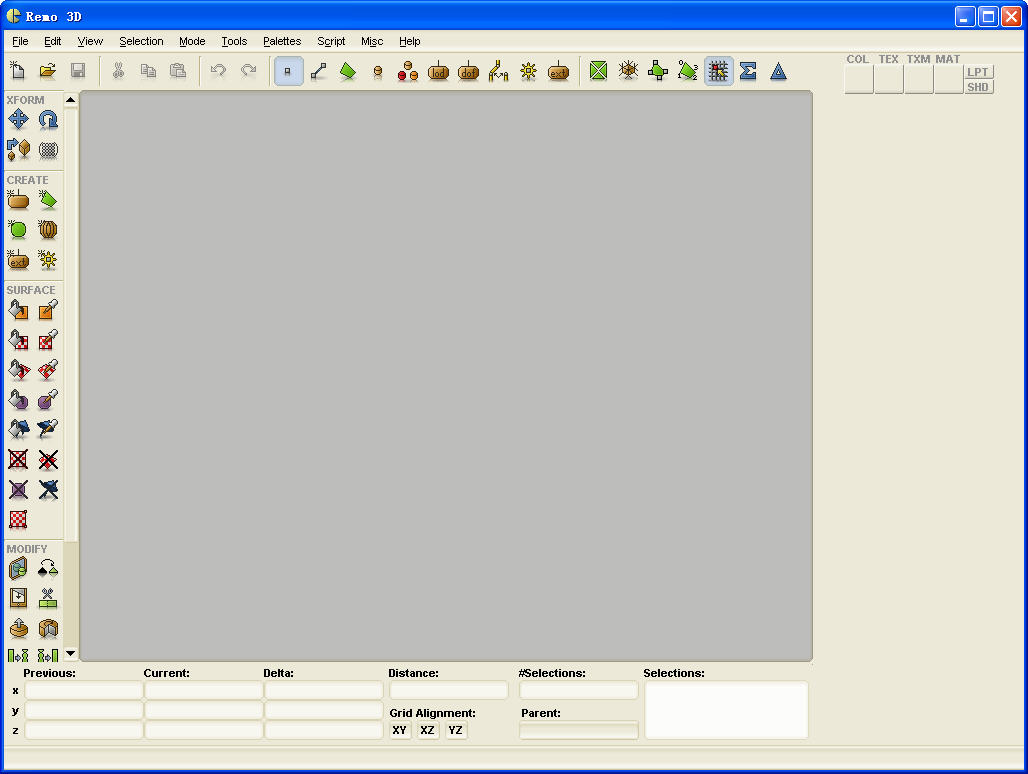Toggle the YZ grid alignment button
The width and height of the screenshot is (1028, 774).
click(x=456, y=731)
